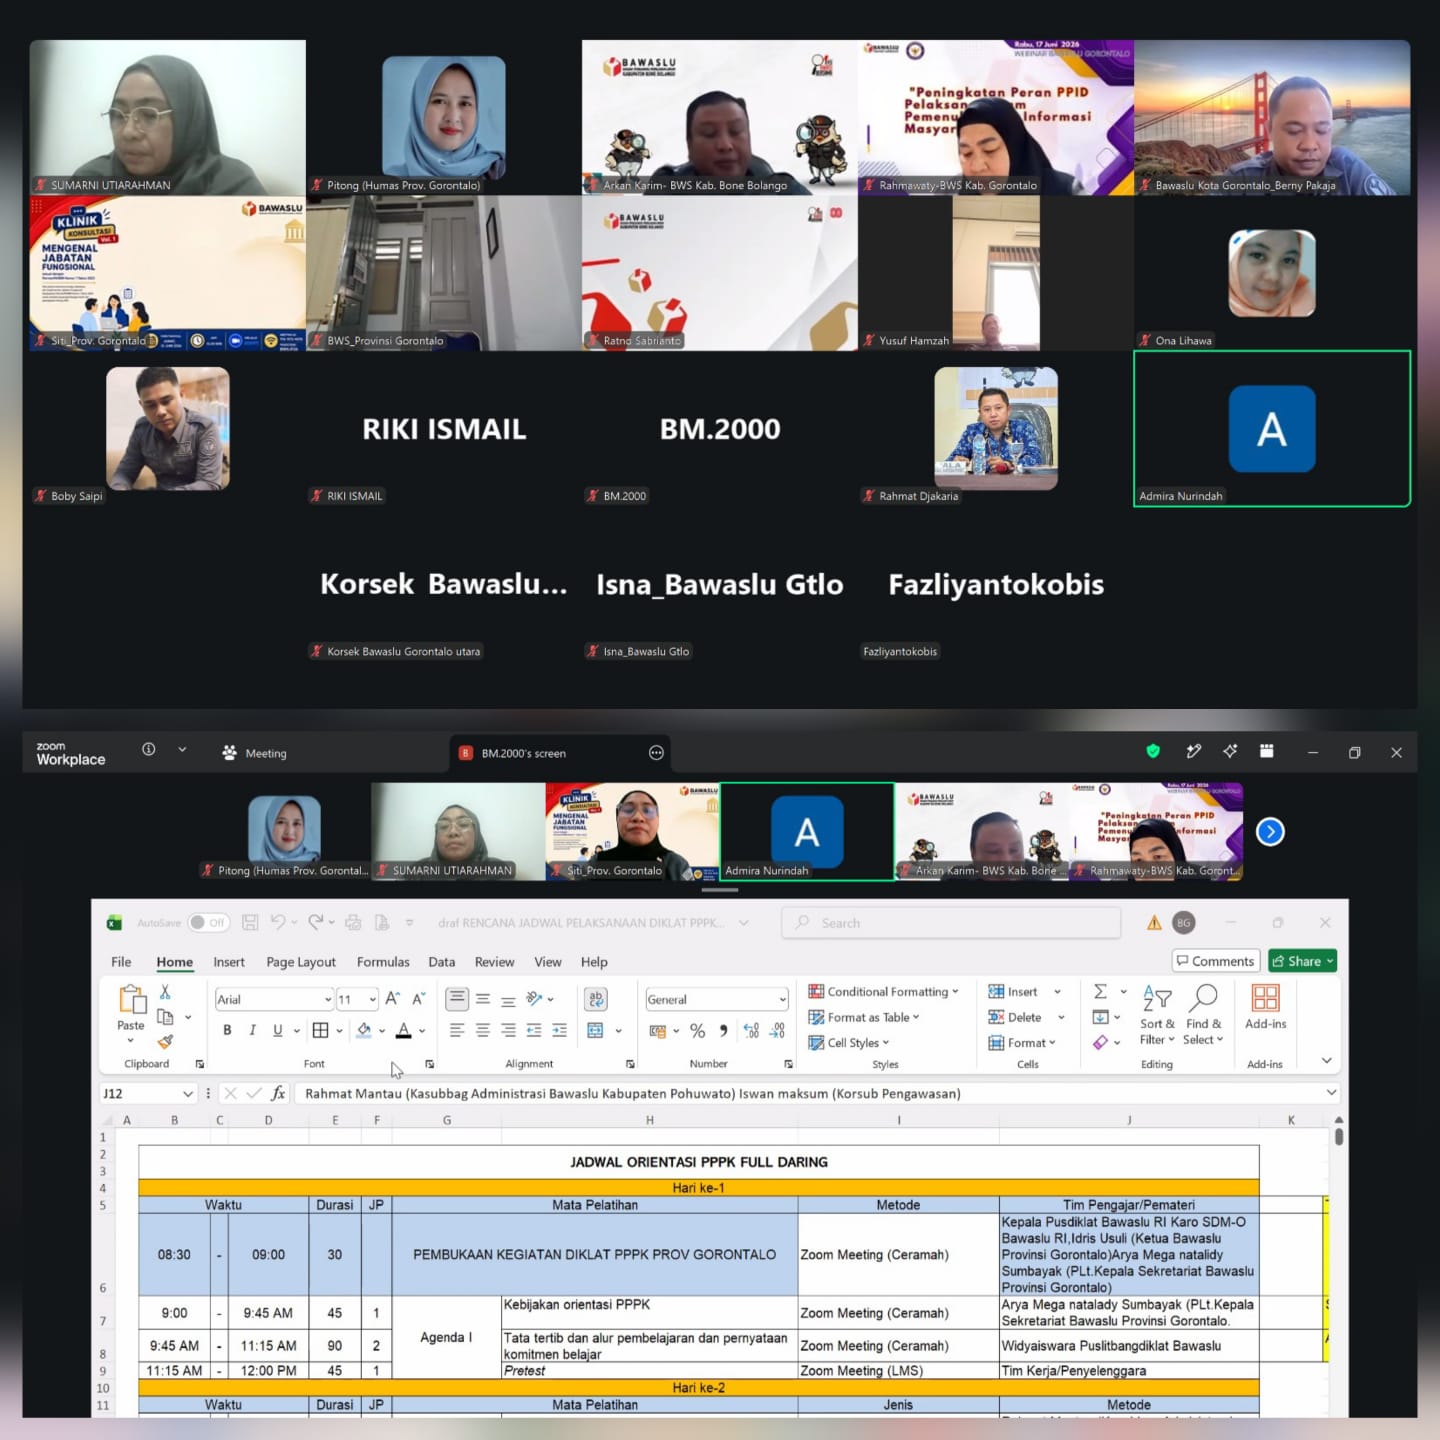Apply bold formatting in Font group
The height and width of the screenshot is (1440, 1440).
pyautogui.click(x=227, y=1030)
